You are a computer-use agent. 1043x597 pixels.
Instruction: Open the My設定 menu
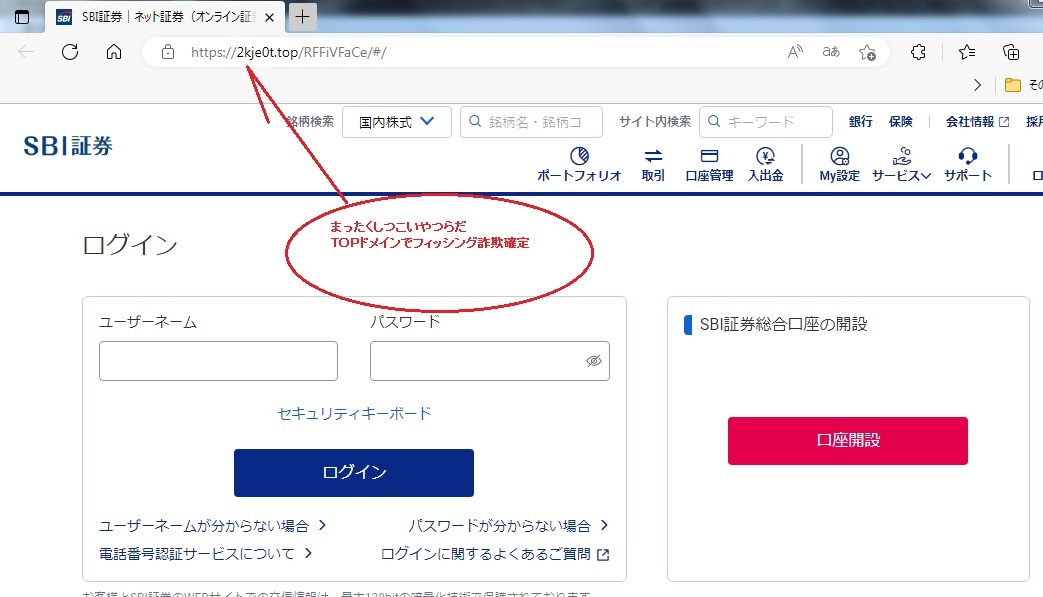click(x=839, y=164)
